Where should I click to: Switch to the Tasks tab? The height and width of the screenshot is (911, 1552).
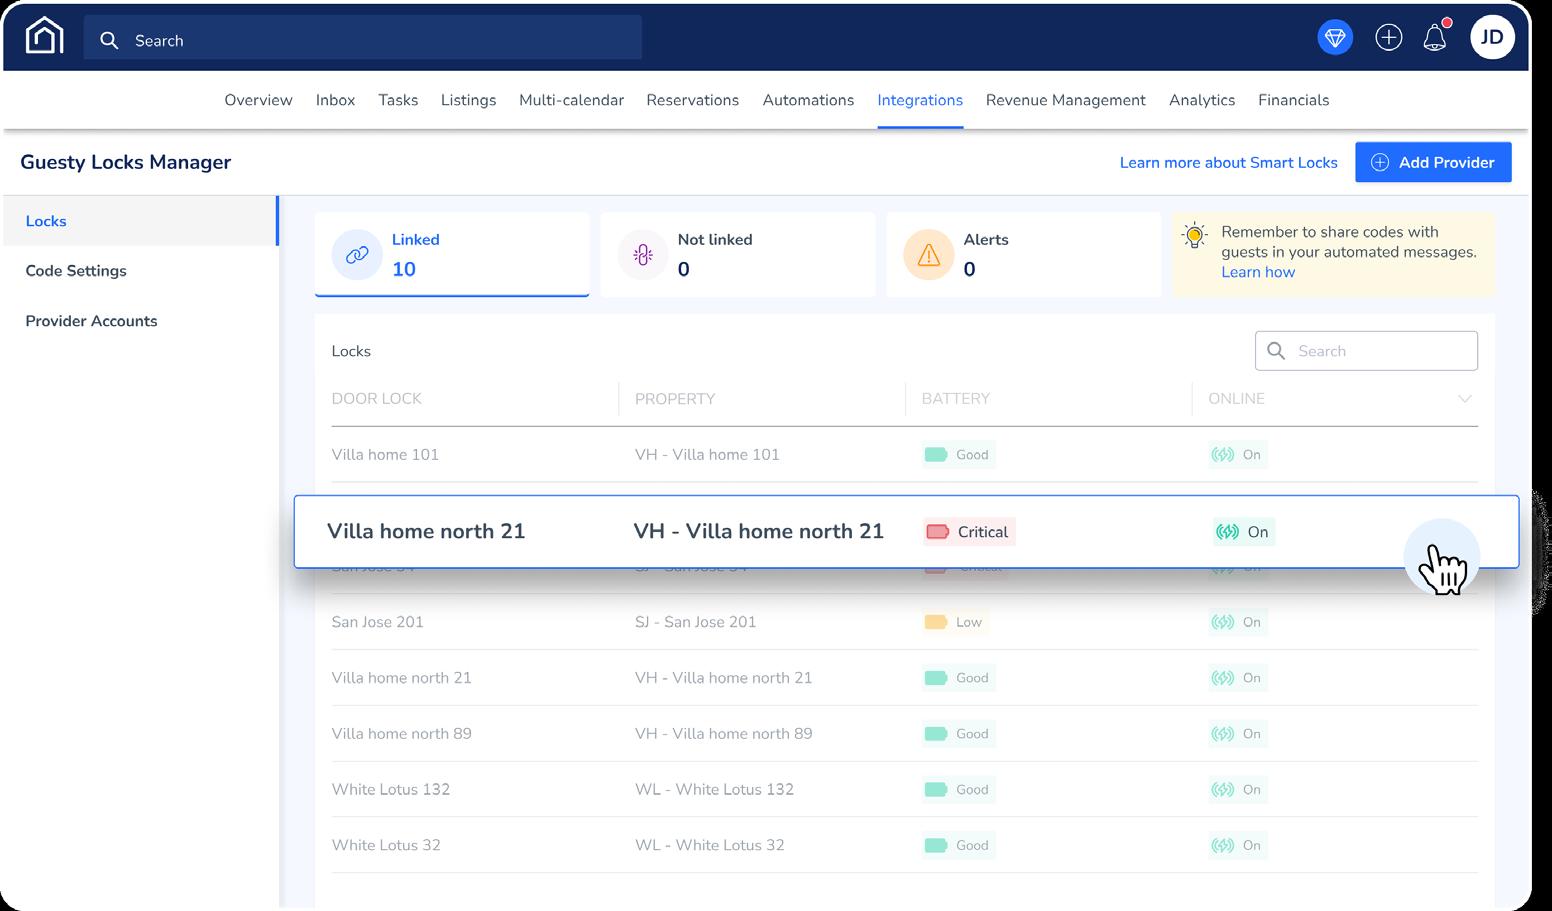click(398, 100)
